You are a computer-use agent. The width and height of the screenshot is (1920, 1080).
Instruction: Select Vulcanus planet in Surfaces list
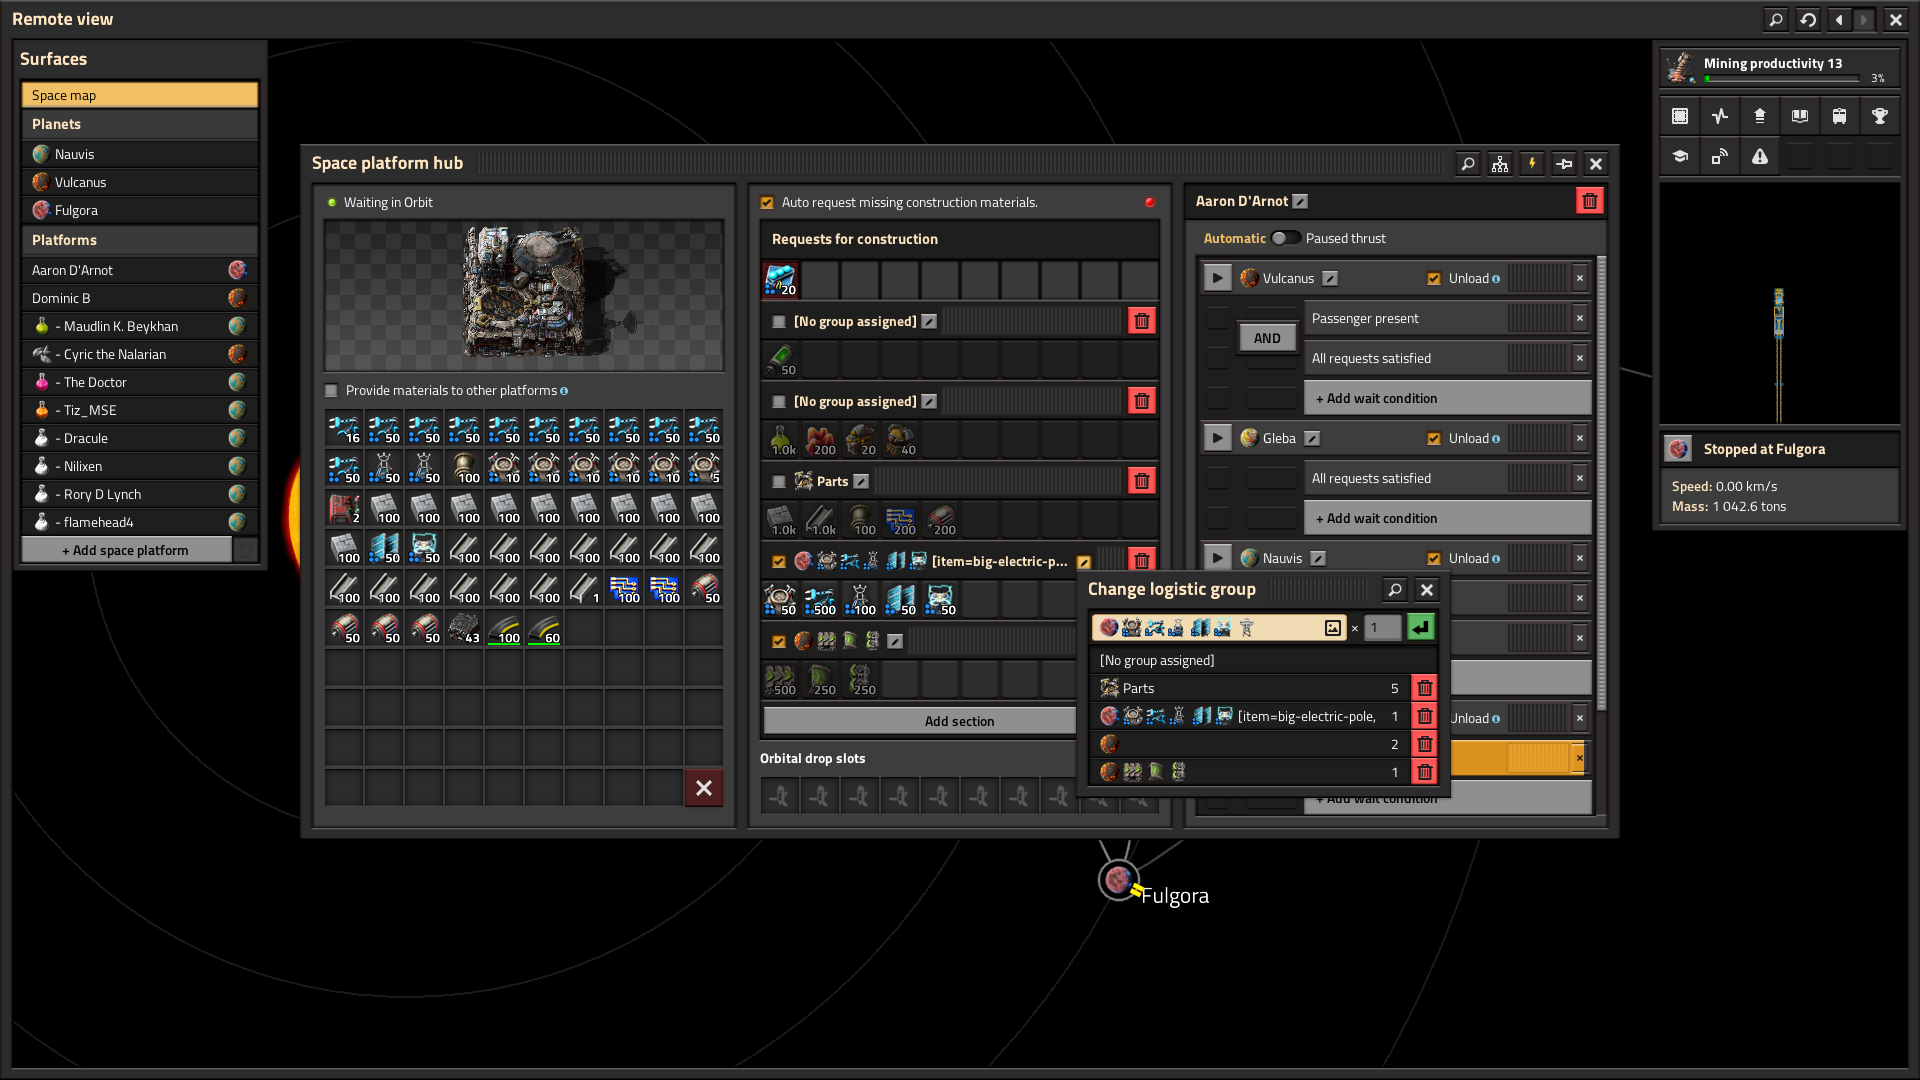[140, 182]
